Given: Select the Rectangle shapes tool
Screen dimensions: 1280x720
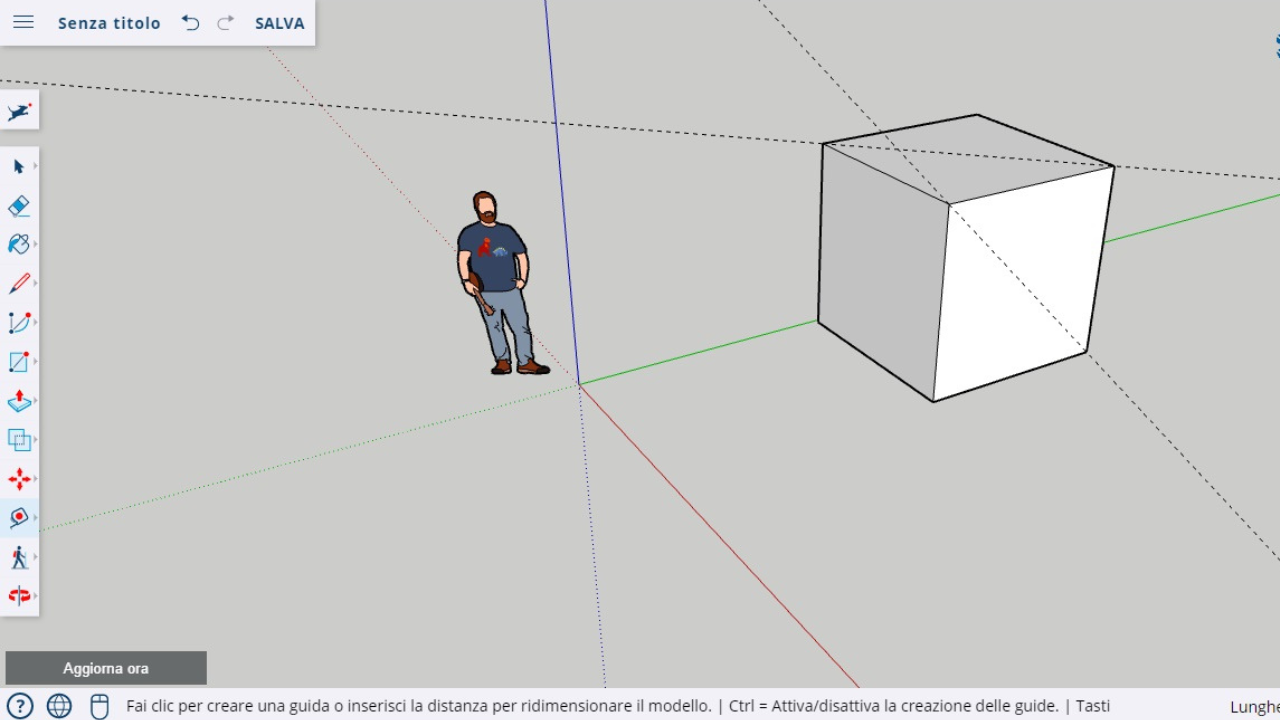Looking at the screenshot, I should coord(18,361).
